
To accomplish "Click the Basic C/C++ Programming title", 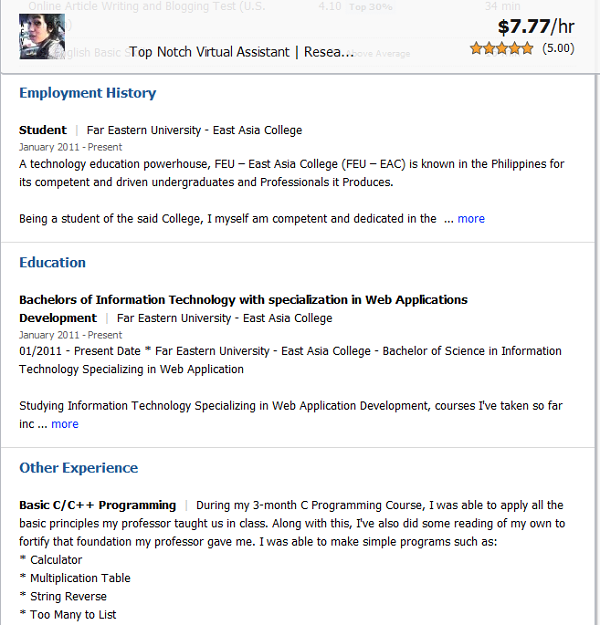I will (x=98, y=505).
